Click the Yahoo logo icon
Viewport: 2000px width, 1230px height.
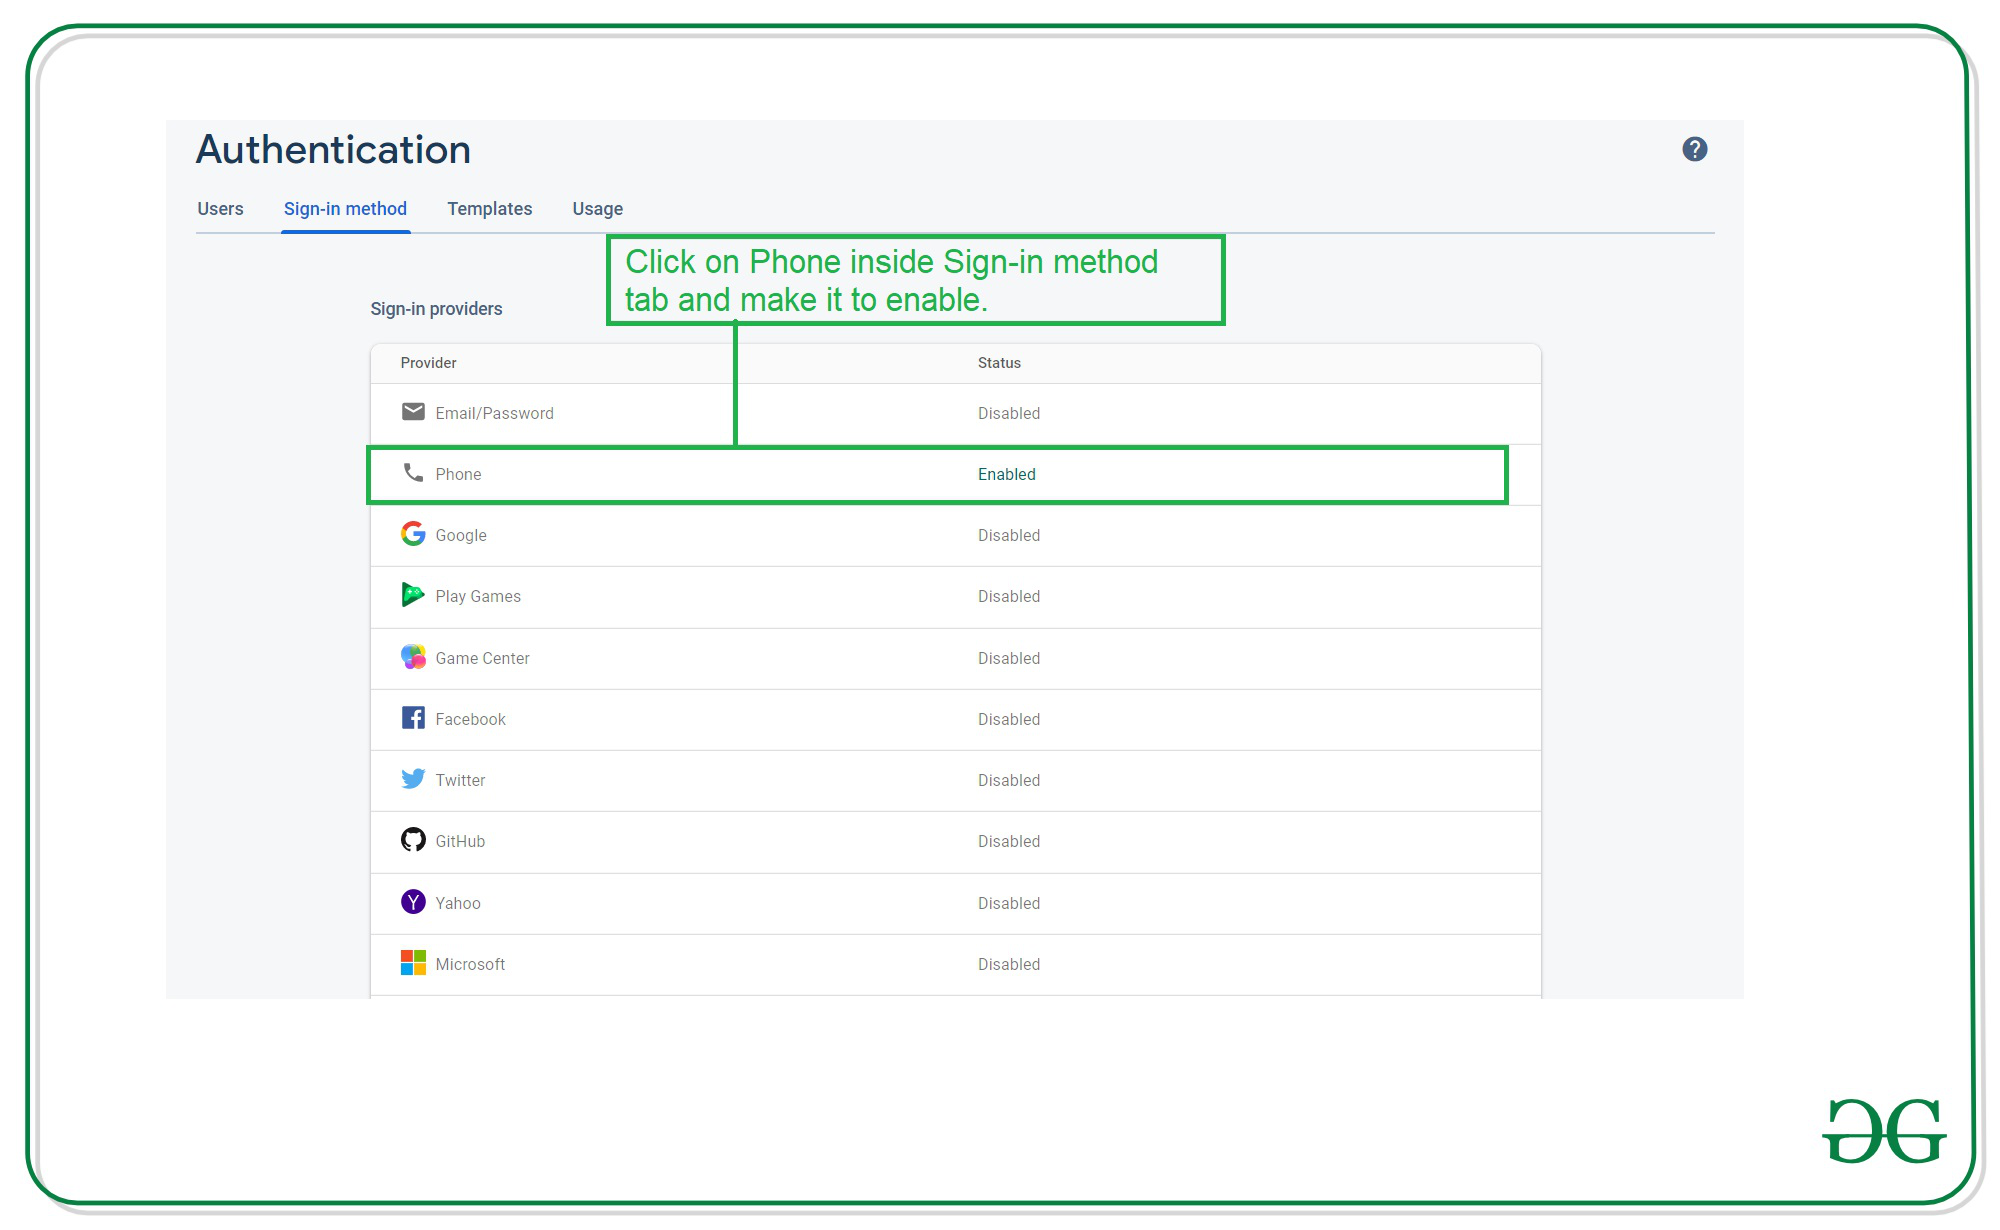tap(413, 902)
